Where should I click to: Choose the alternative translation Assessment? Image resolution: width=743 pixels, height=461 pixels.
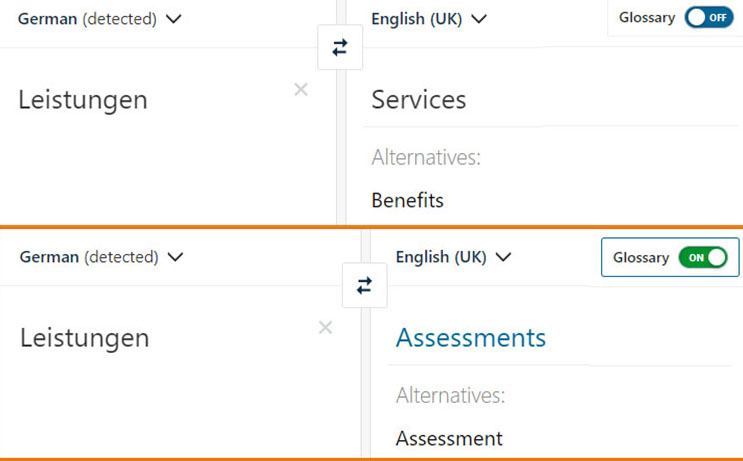(x=449, y=439)
